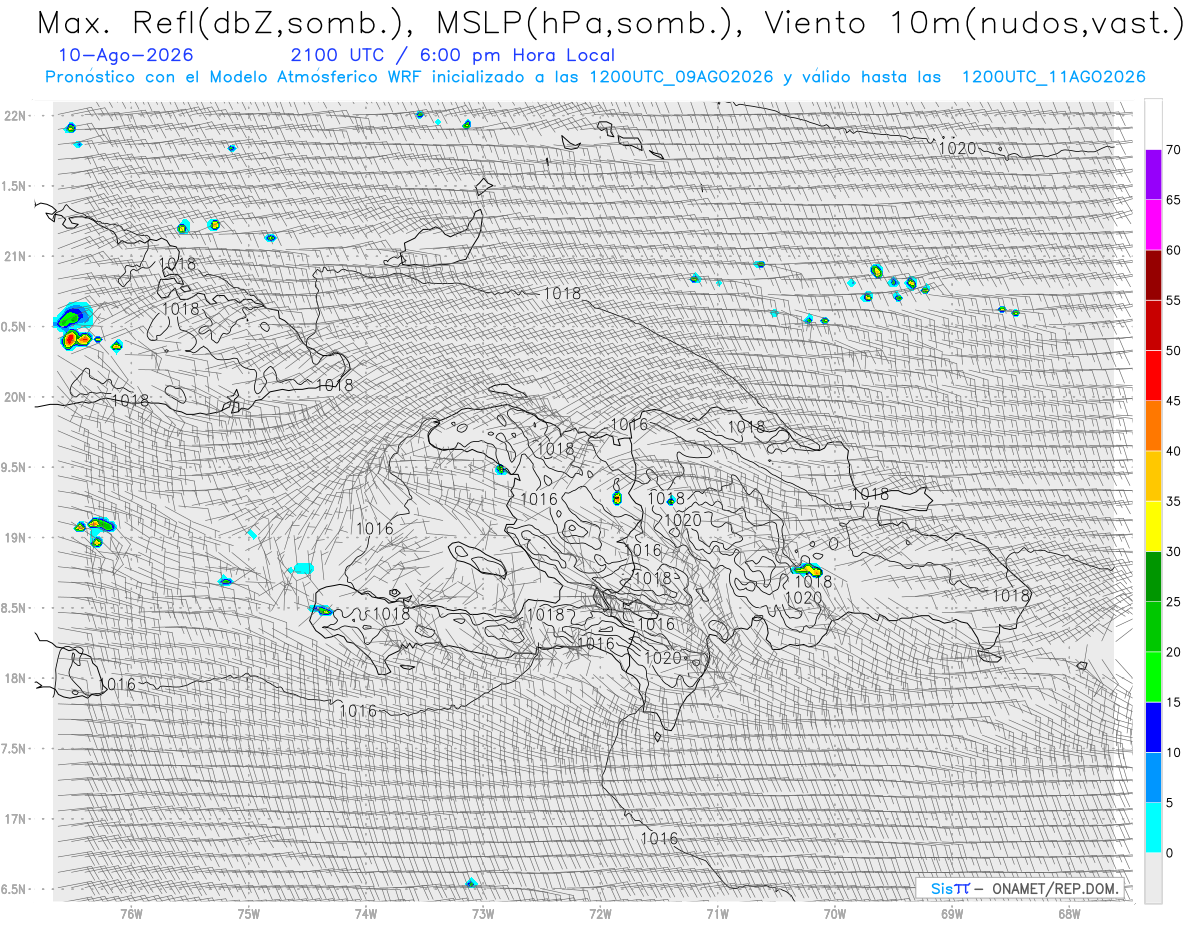Screen dimensions: 1200x927
Task: Click the '40' color bar value label
Action: pyautogui.click(x=1173, y=451)
